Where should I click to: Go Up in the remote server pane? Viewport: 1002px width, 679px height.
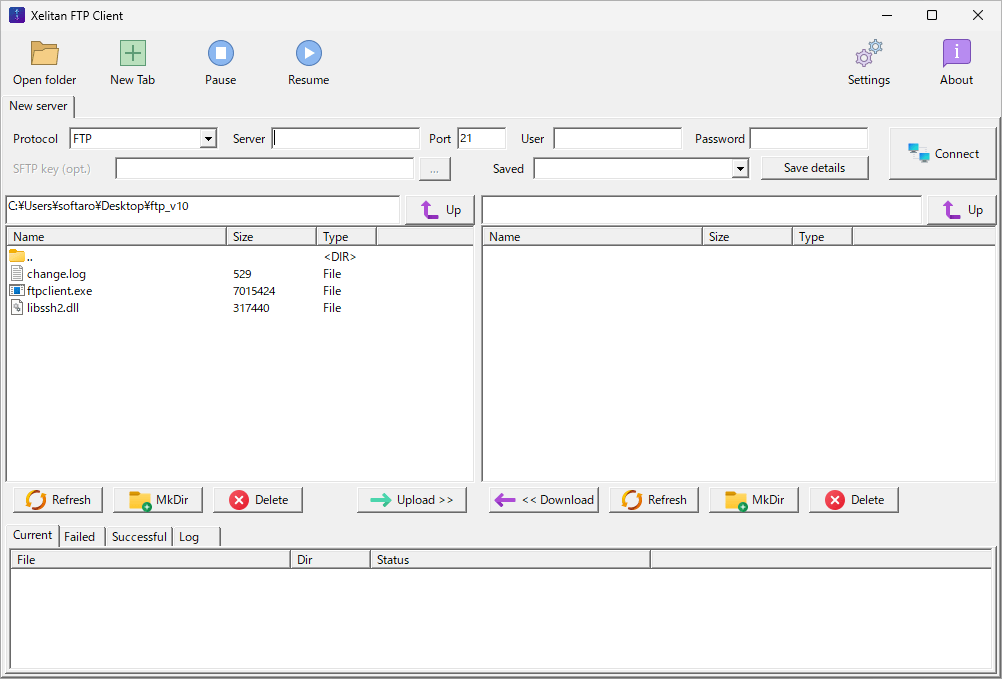(x=961, y=210)
